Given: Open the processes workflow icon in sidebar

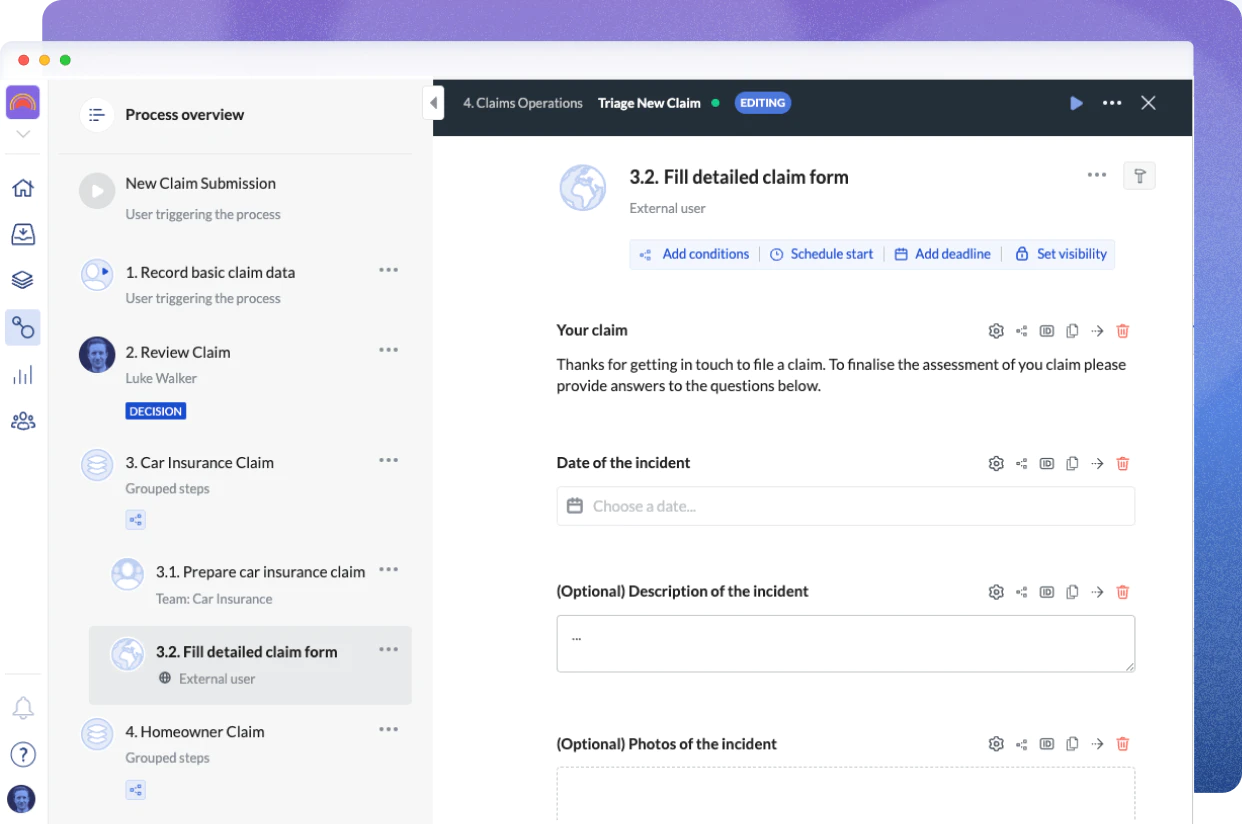Looking at the screenshot, I should click(22, 327).
